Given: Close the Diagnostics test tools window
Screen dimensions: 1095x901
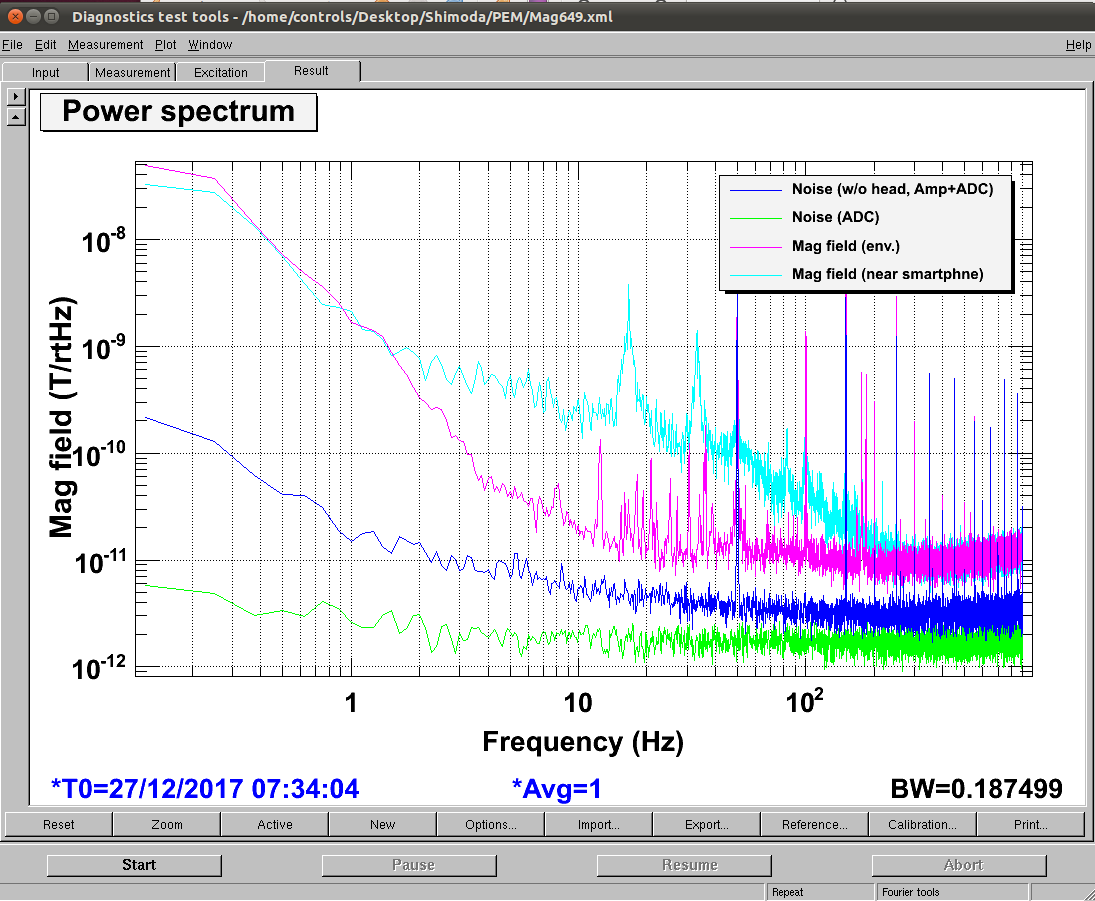Looking at the screenshot, I should [14, 17].
